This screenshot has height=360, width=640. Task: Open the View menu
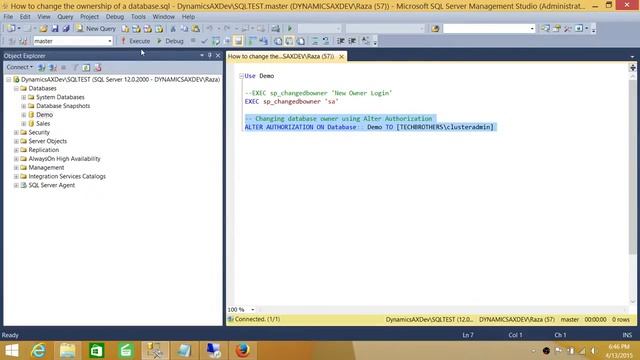pos(44,17)
